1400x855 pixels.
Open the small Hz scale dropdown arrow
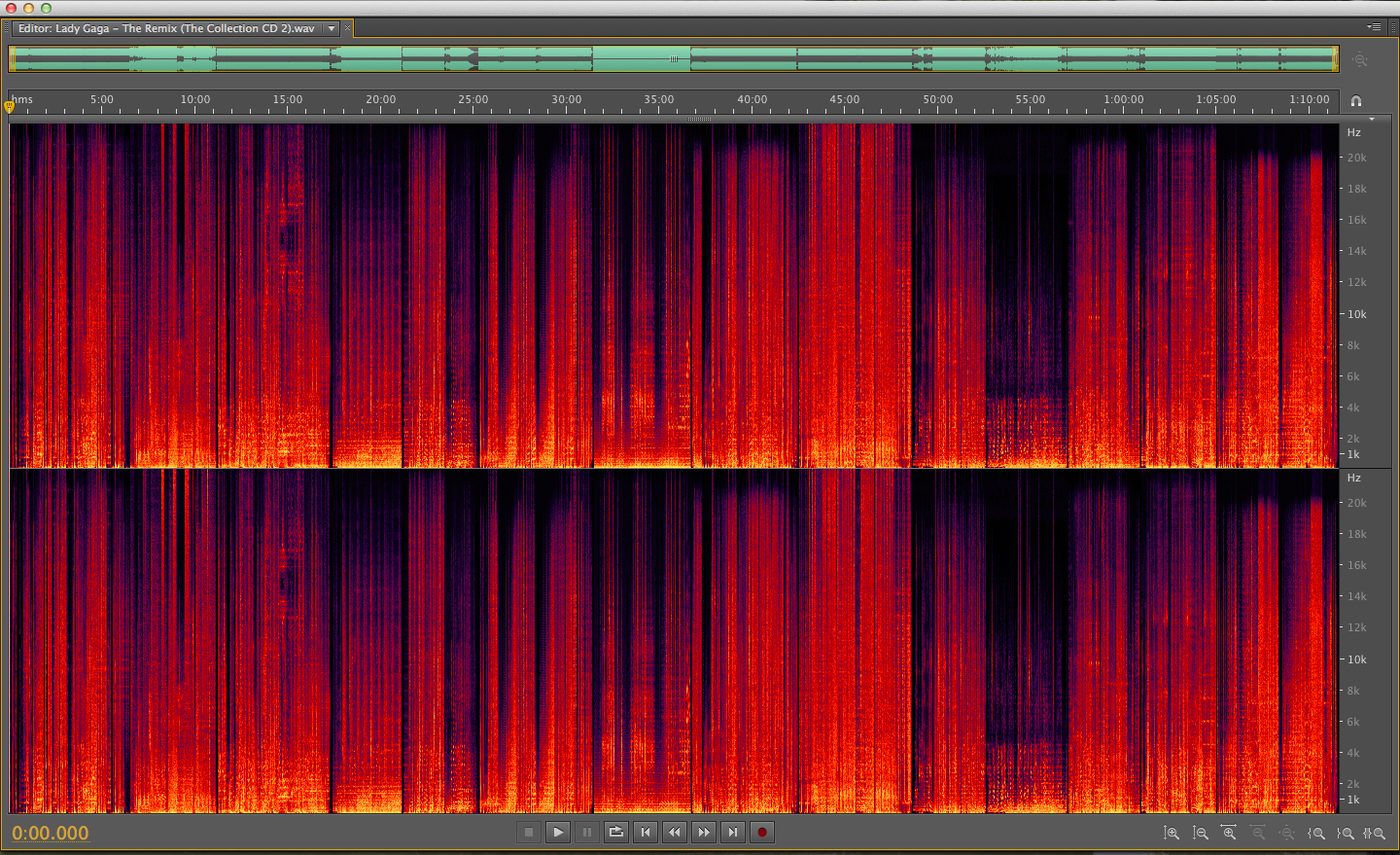click(1371, 119)
